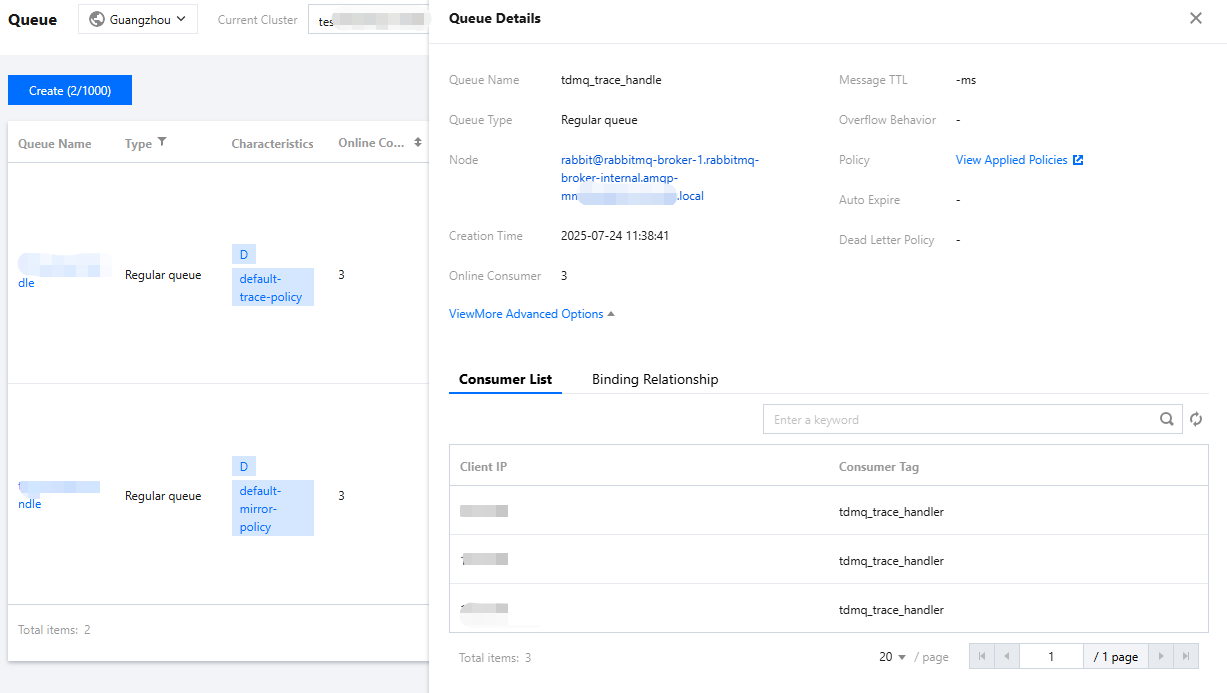Viewport: 1227px width, 693px height.
Task: Open the Current Cluster selector
Action: click(368, 20)
